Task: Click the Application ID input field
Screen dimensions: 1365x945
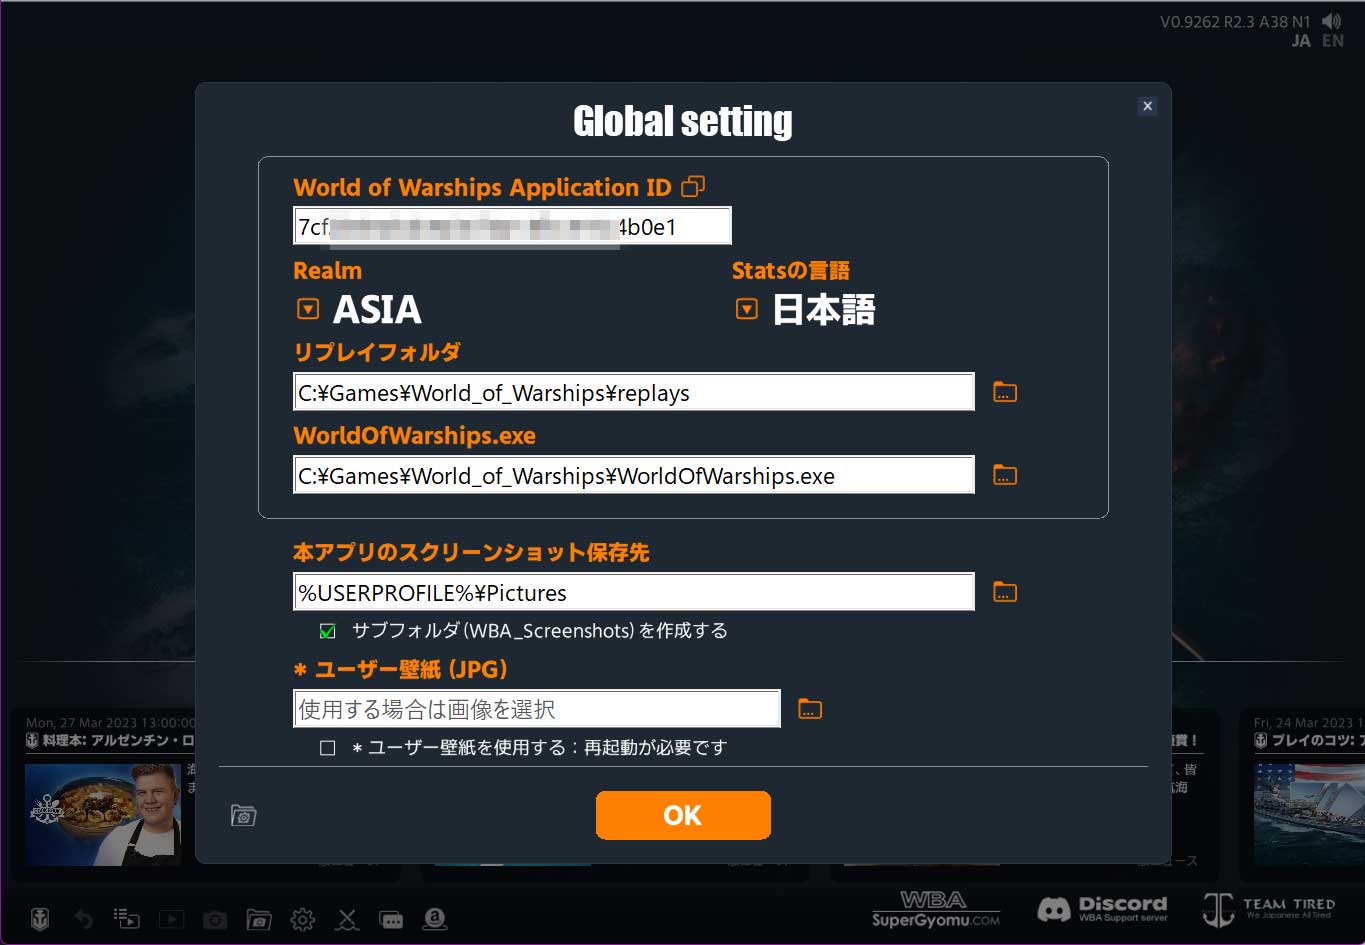Action: [x=512, y=226]
